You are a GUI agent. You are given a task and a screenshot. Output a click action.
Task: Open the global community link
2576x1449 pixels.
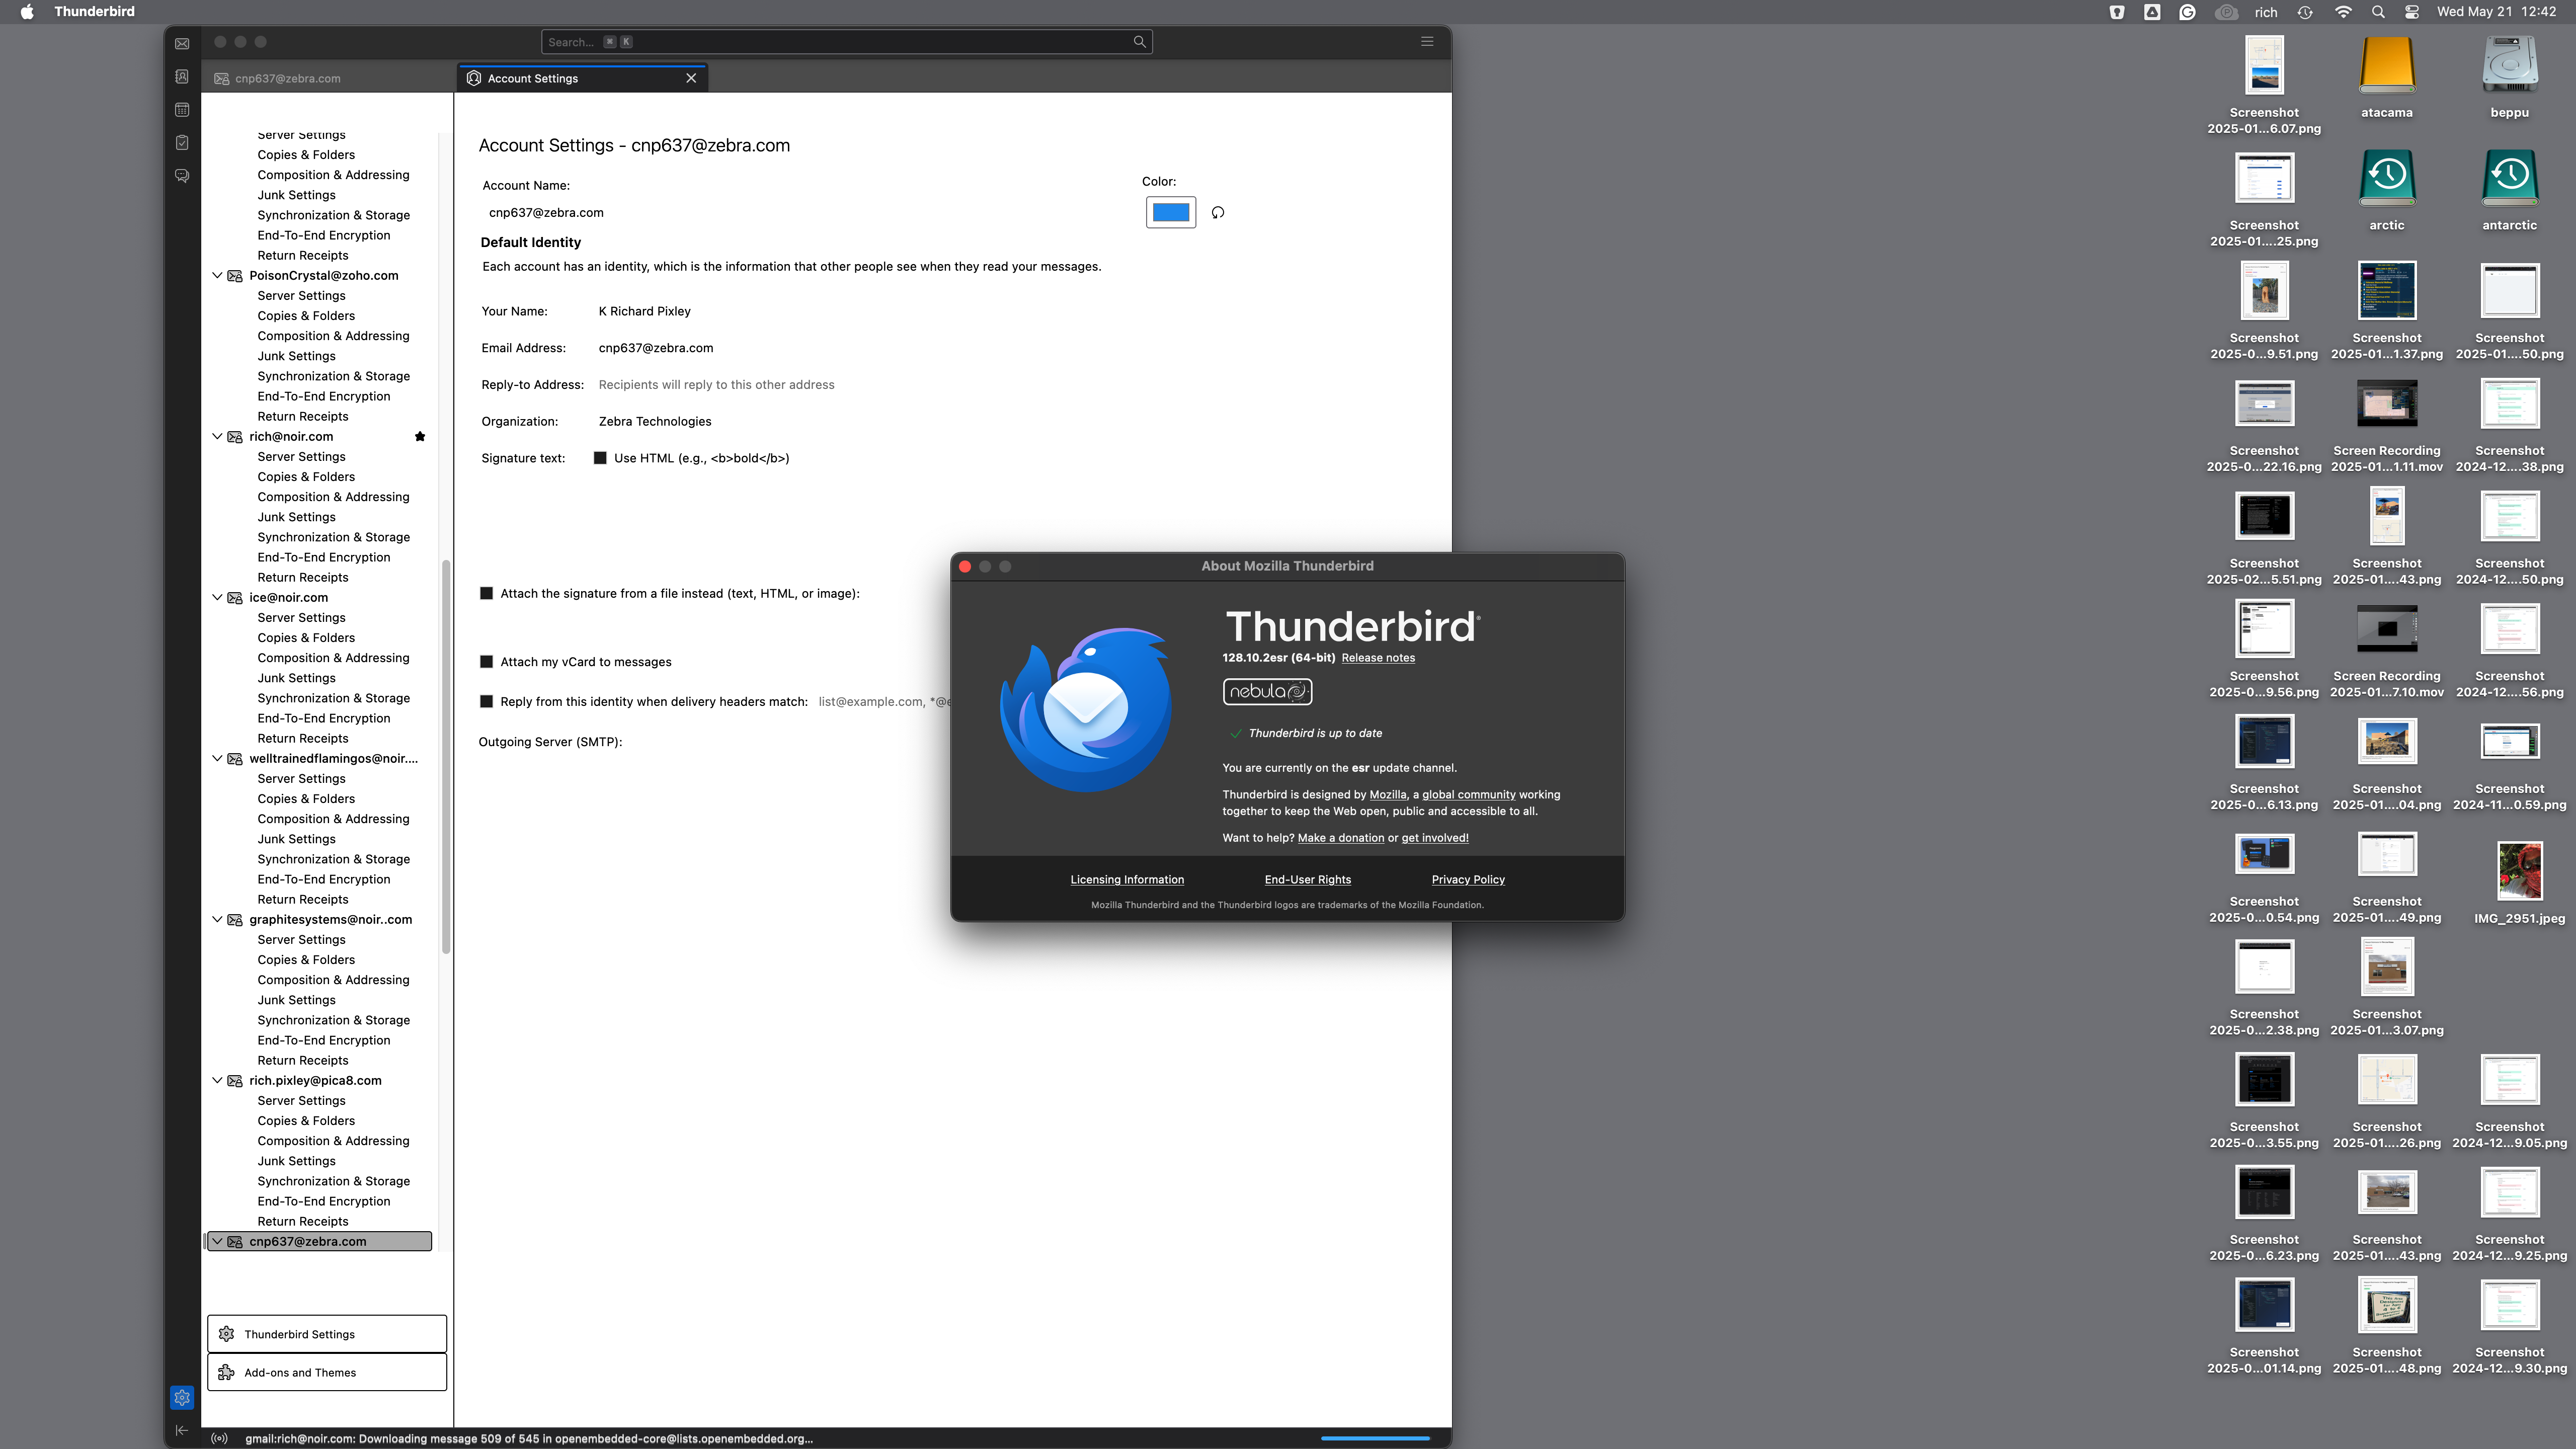tap(1469, 794)
